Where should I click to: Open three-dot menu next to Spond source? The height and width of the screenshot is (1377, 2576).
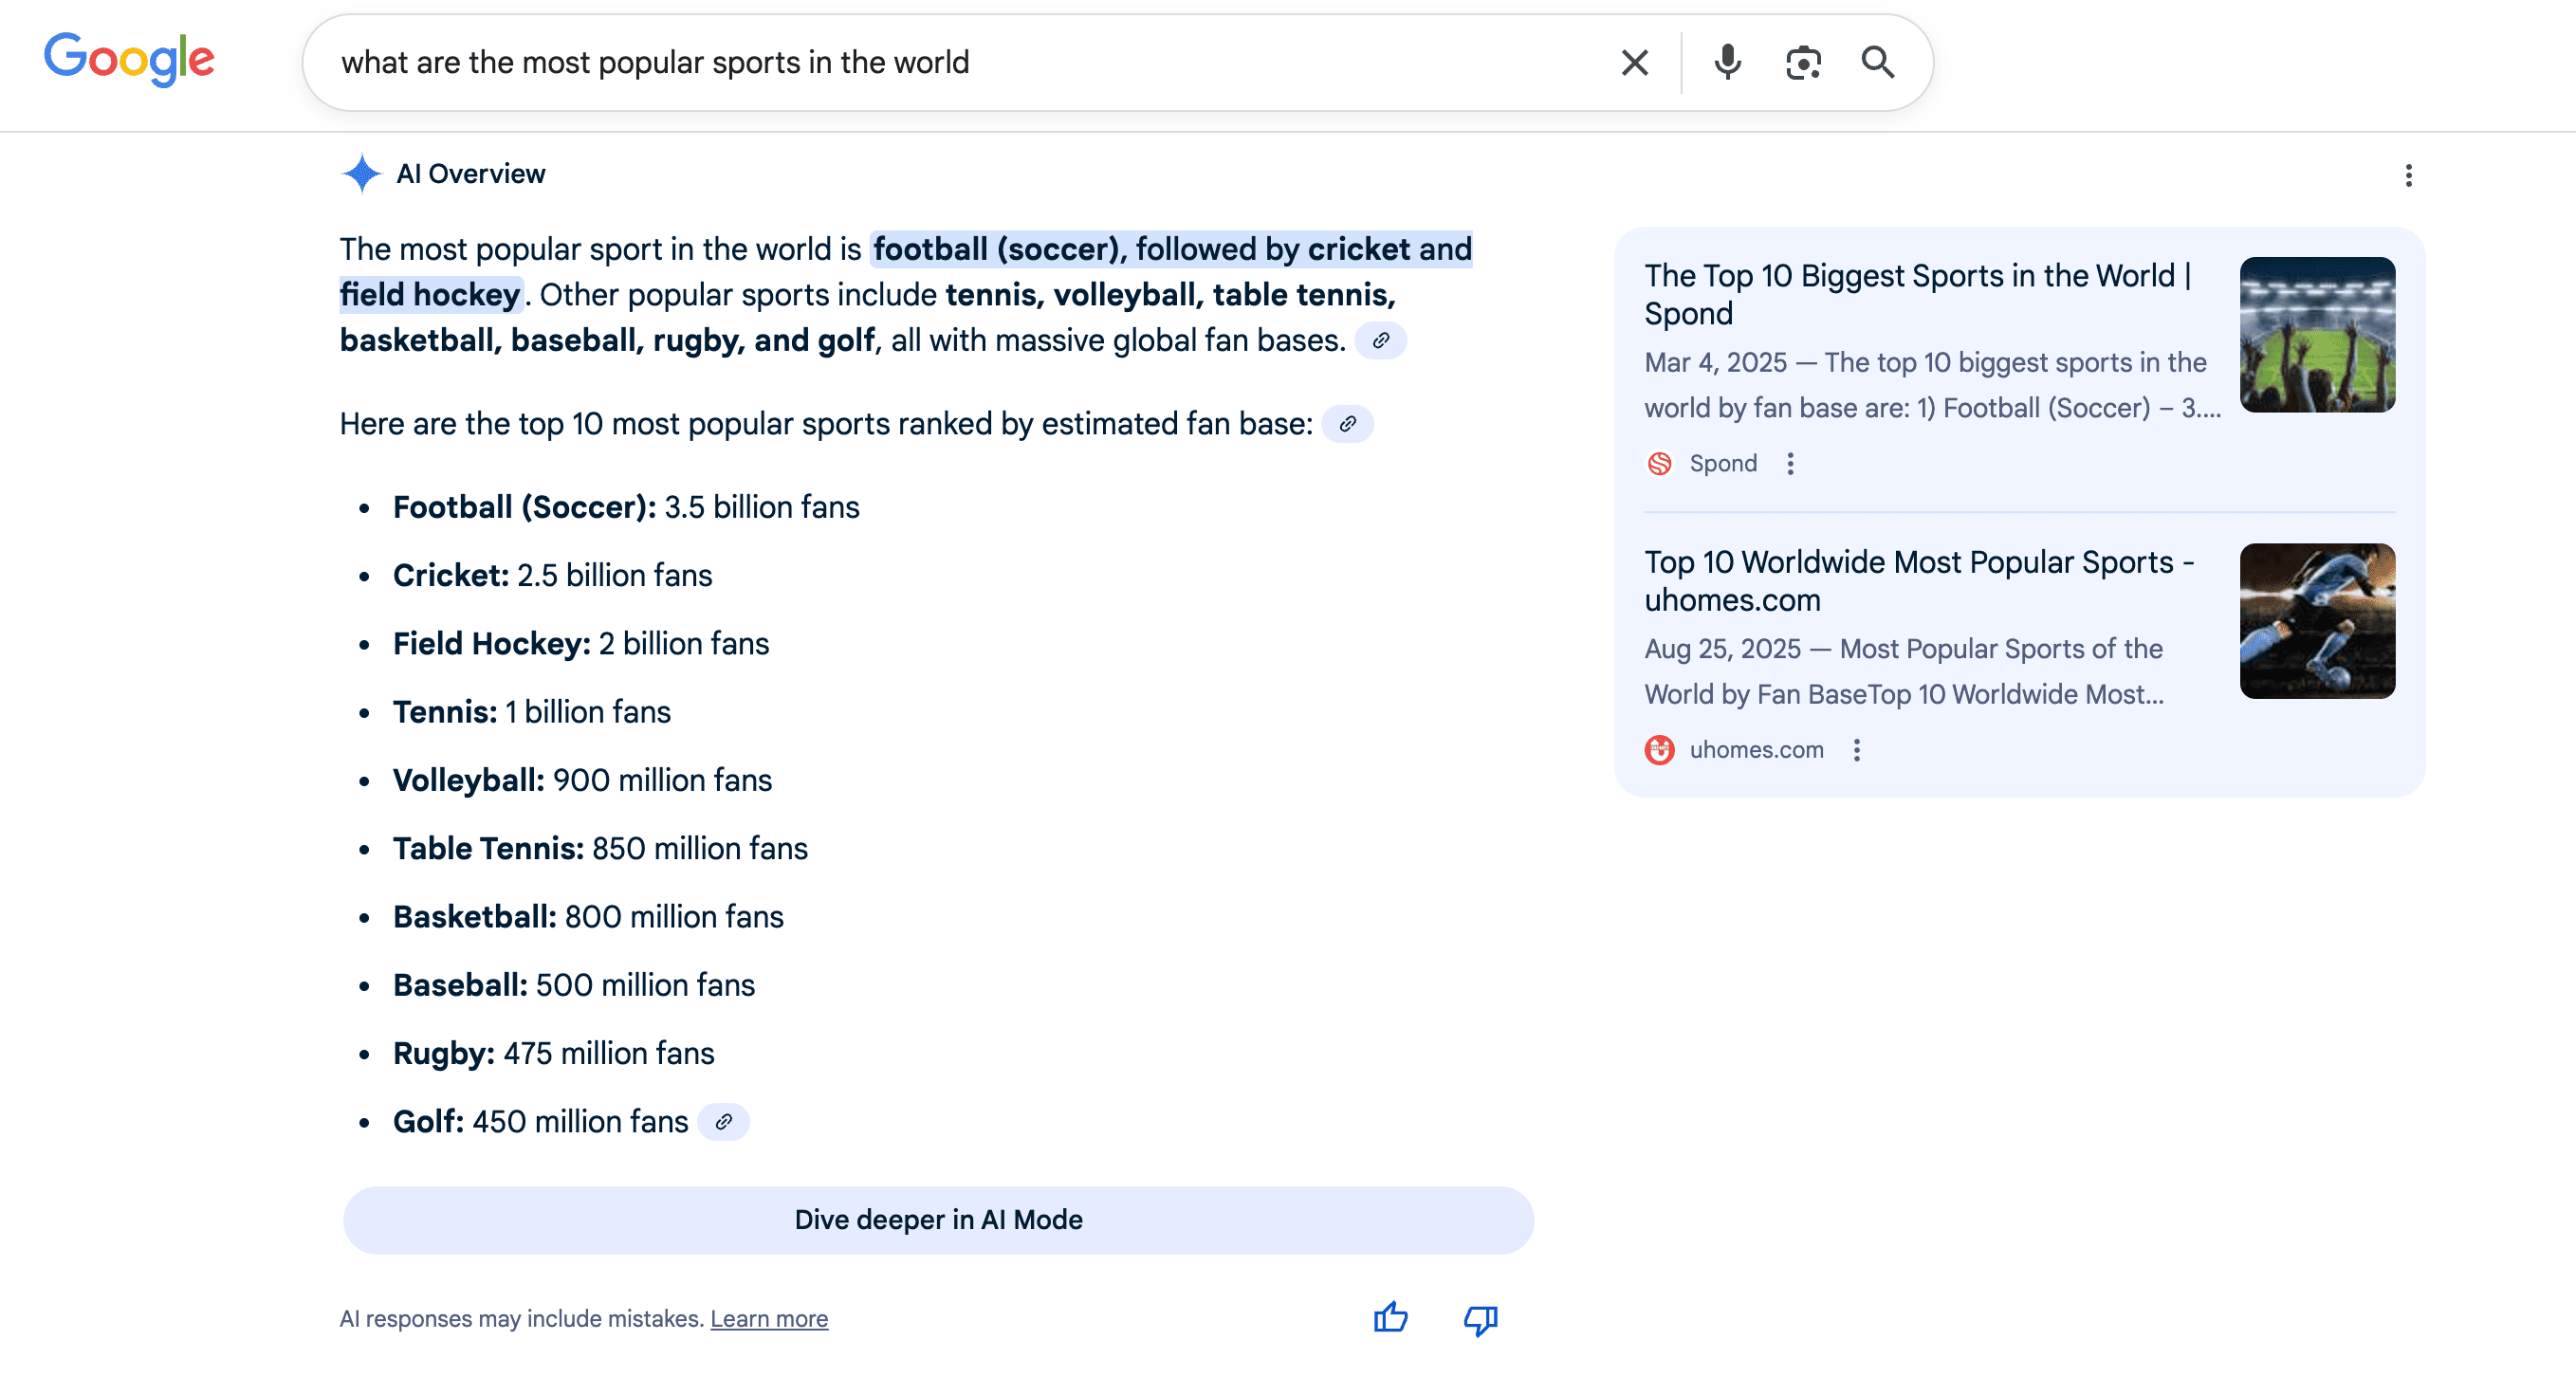point(1790,464)
